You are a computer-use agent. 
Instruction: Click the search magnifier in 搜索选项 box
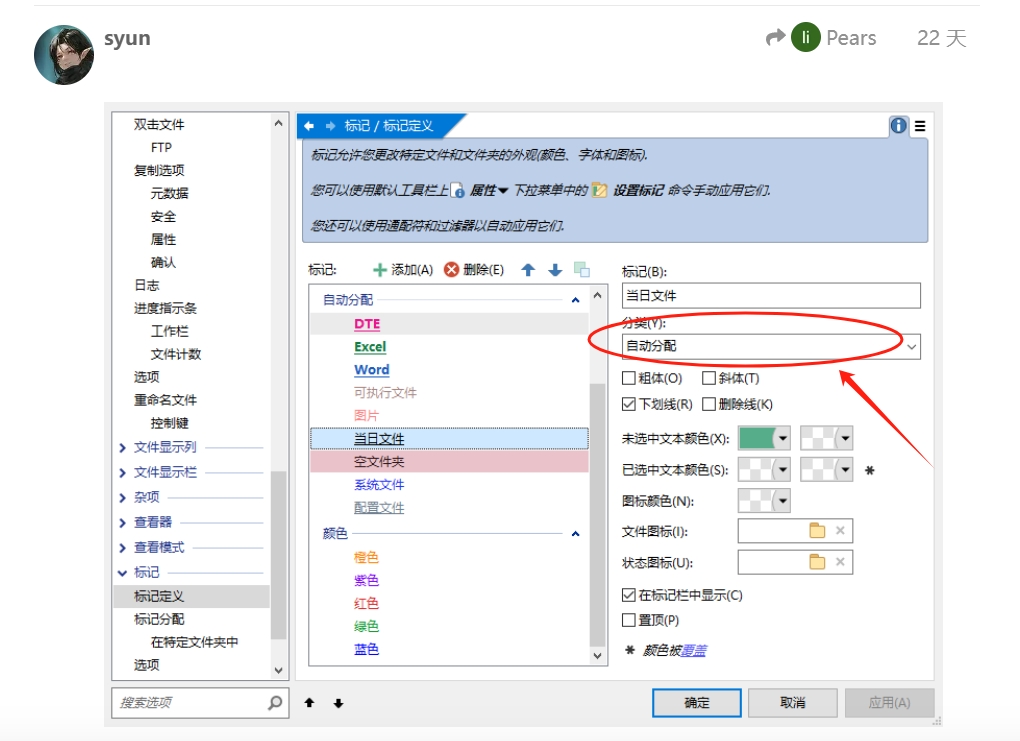click(x=275, y=703)
